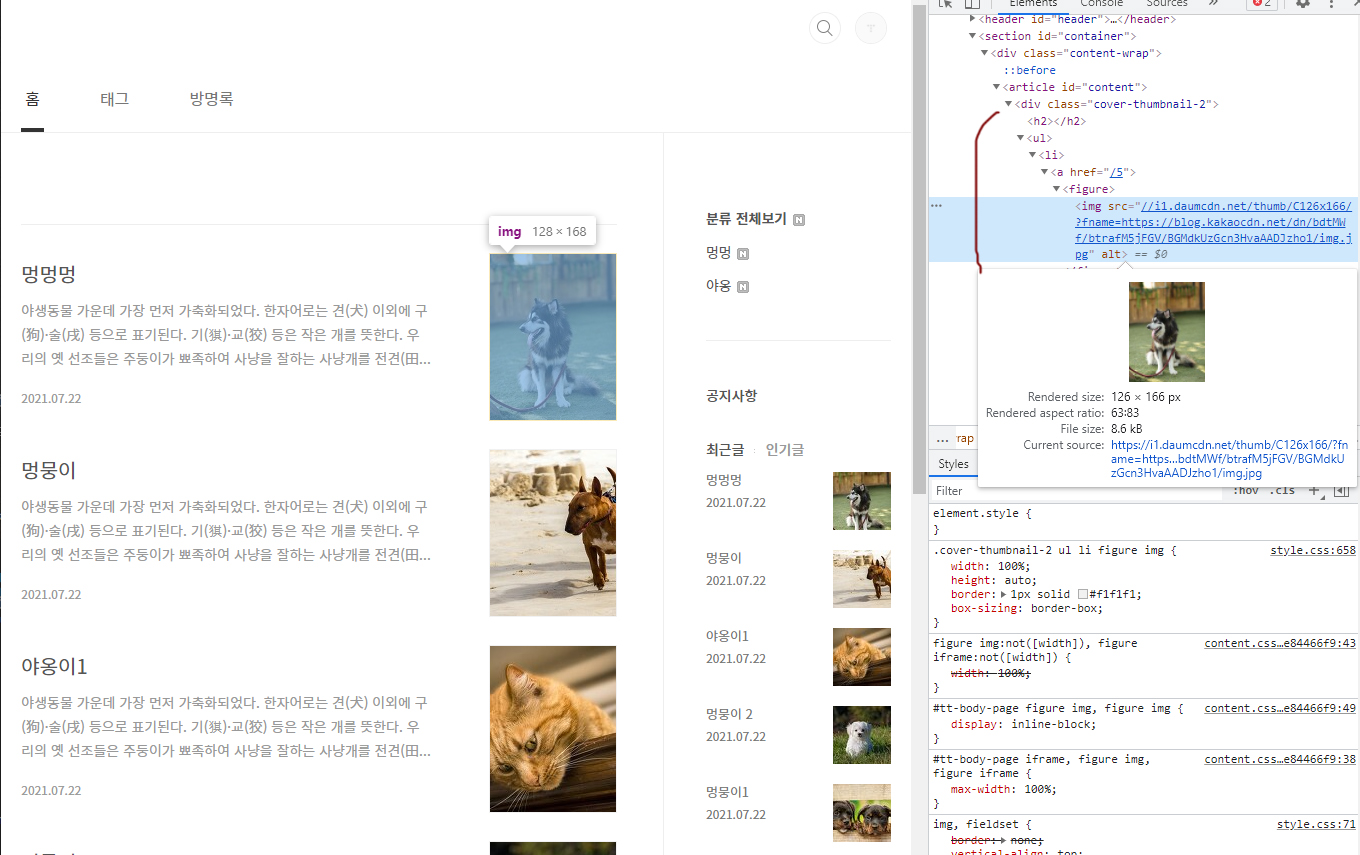Open the Styles tab
The height and width of the screenshot is (855, 1360).
[953, 464]
